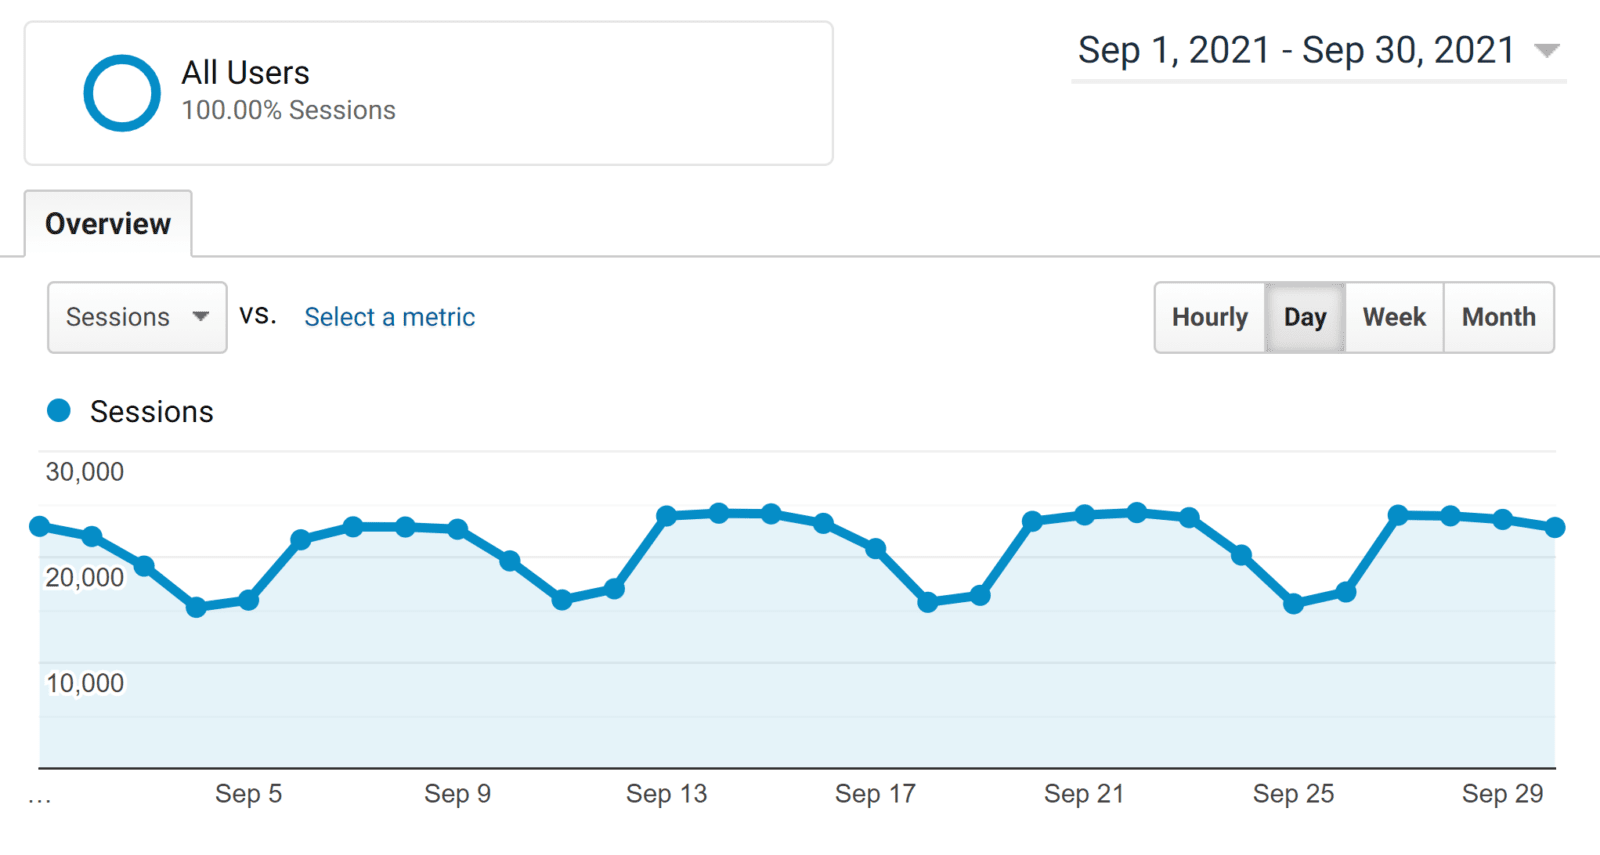Open the Sessions metric dropdown

click(x=136, y=318)
